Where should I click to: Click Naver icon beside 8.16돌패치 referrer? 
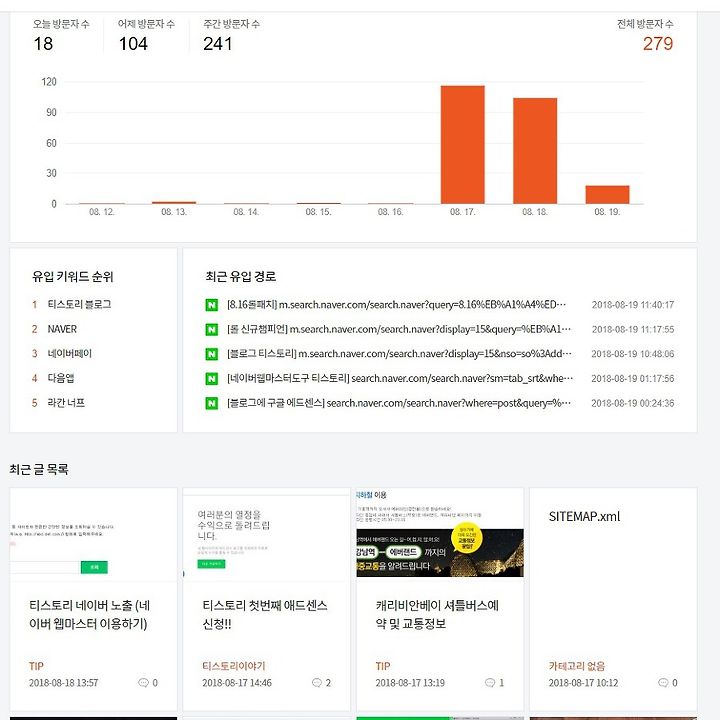coord(212,305)
